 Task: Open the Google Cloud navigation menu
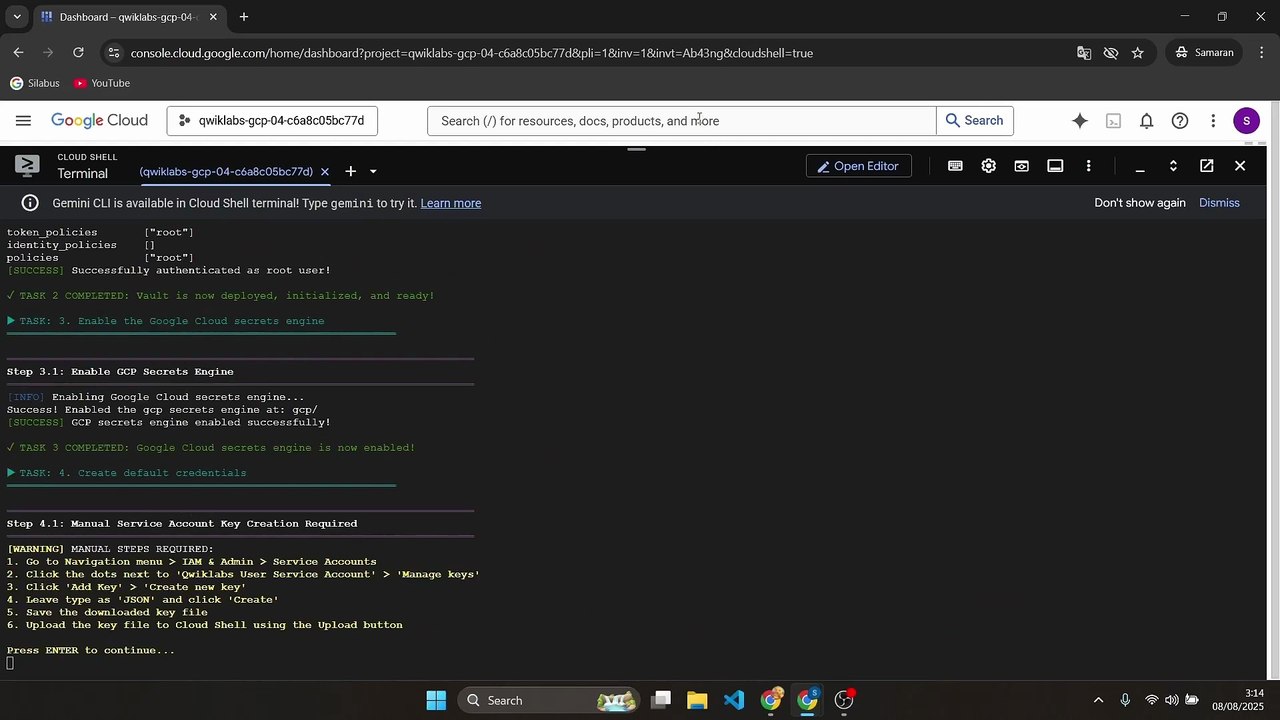click(x=23, y=121)
